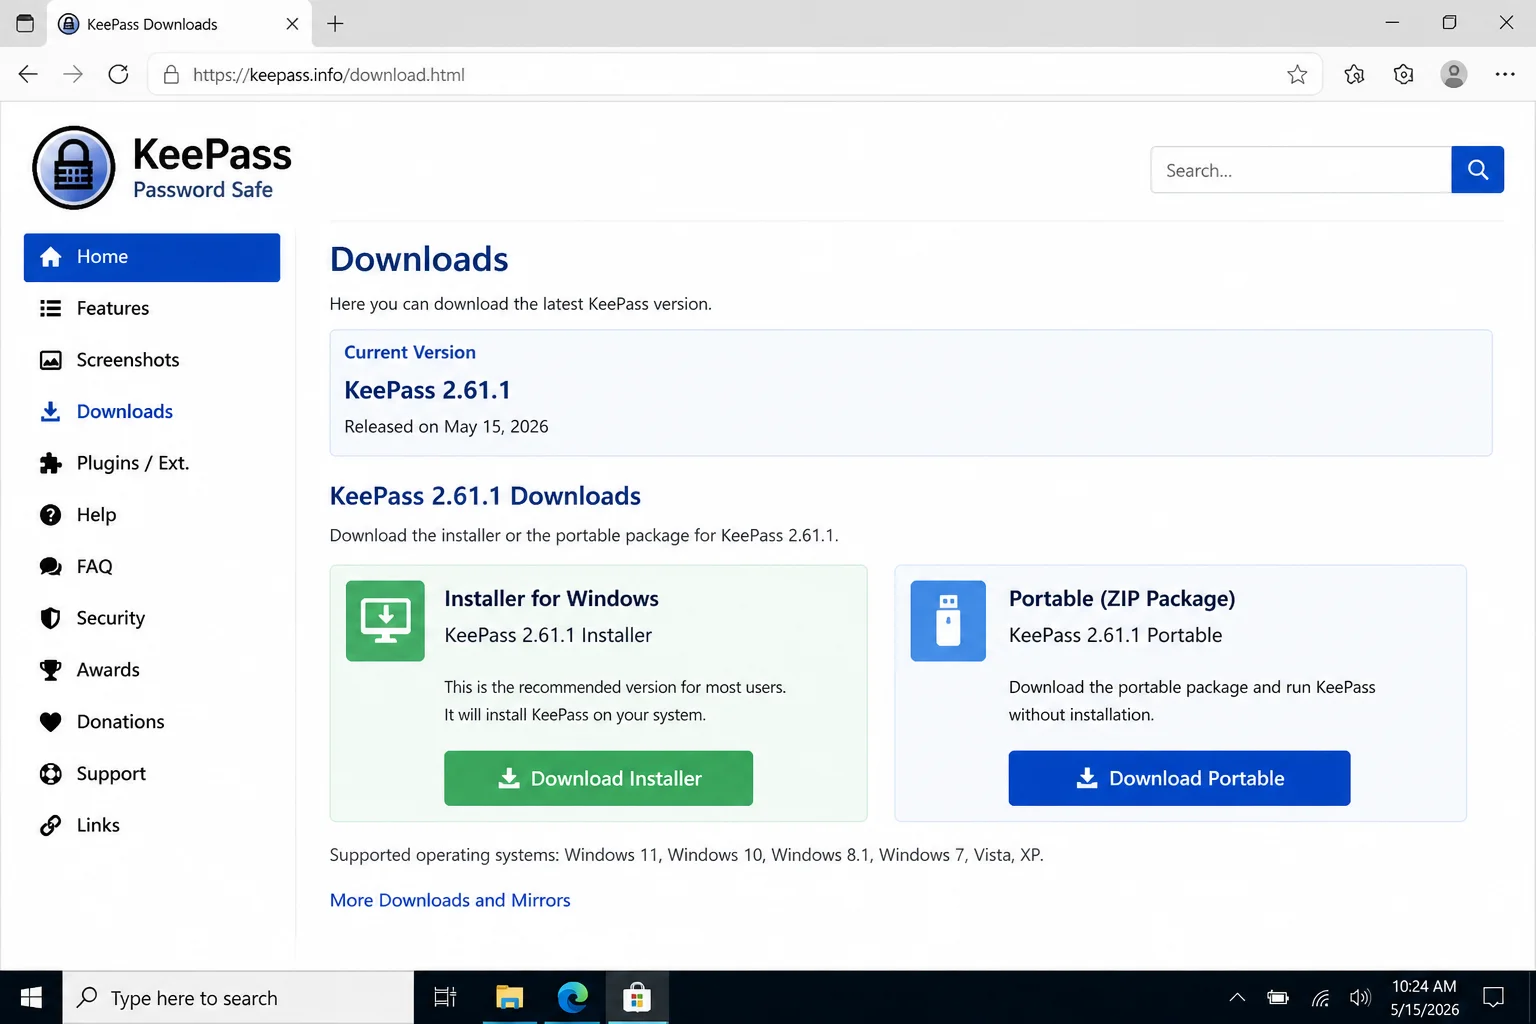The height and width of the screenshot is (1024, 1536).
Task: Click the taskbar search box
Action: 238,997
